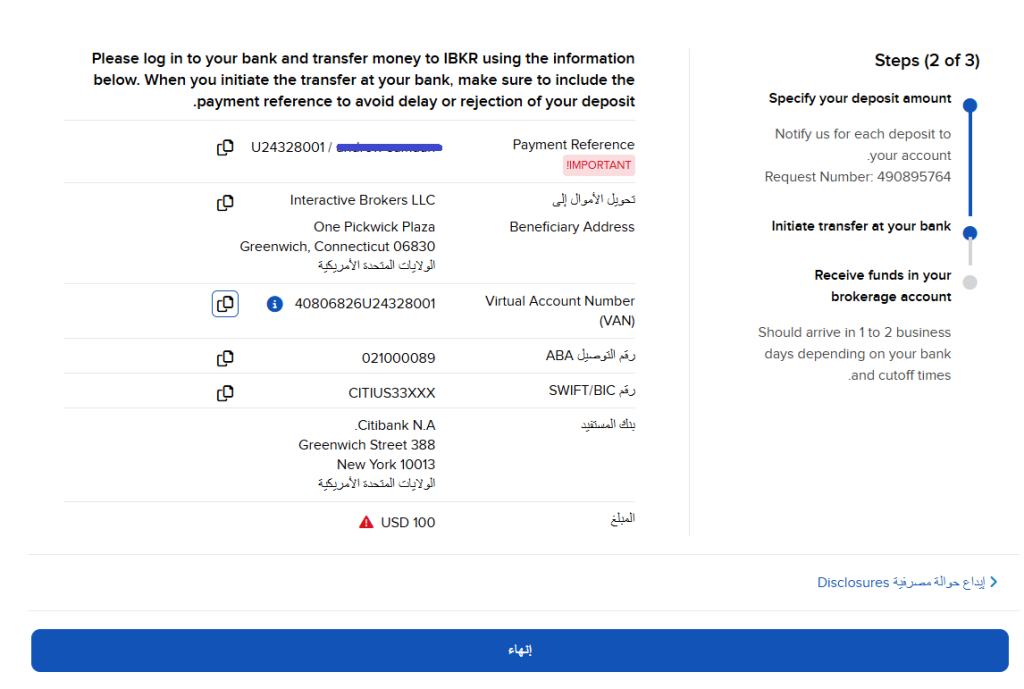Copy the Virtual Account Number

pyautogui.click(x=225, y=304)
